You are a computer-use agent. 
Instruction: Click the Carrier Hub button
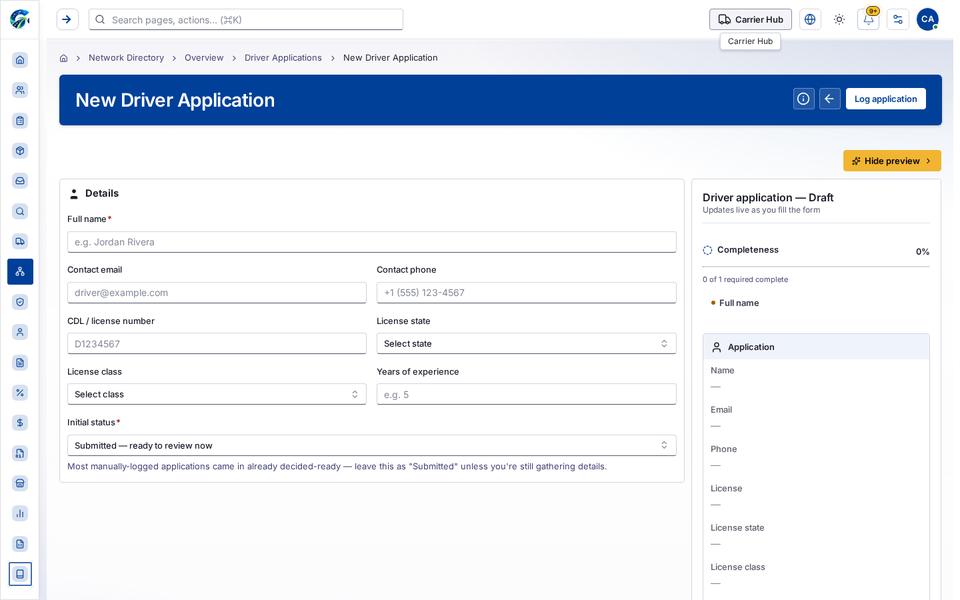tap(750, 20)
